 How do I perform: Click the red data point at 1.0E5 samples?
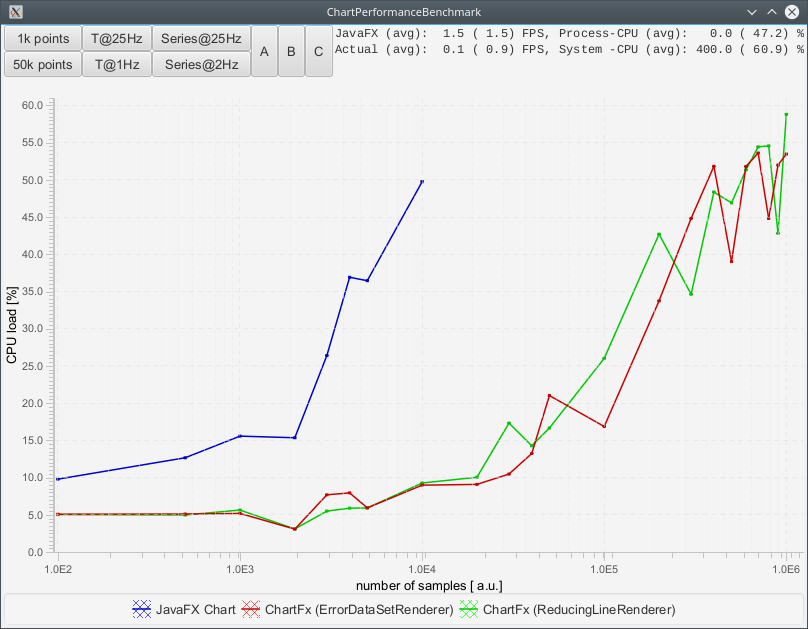click(x=604, y=426)
